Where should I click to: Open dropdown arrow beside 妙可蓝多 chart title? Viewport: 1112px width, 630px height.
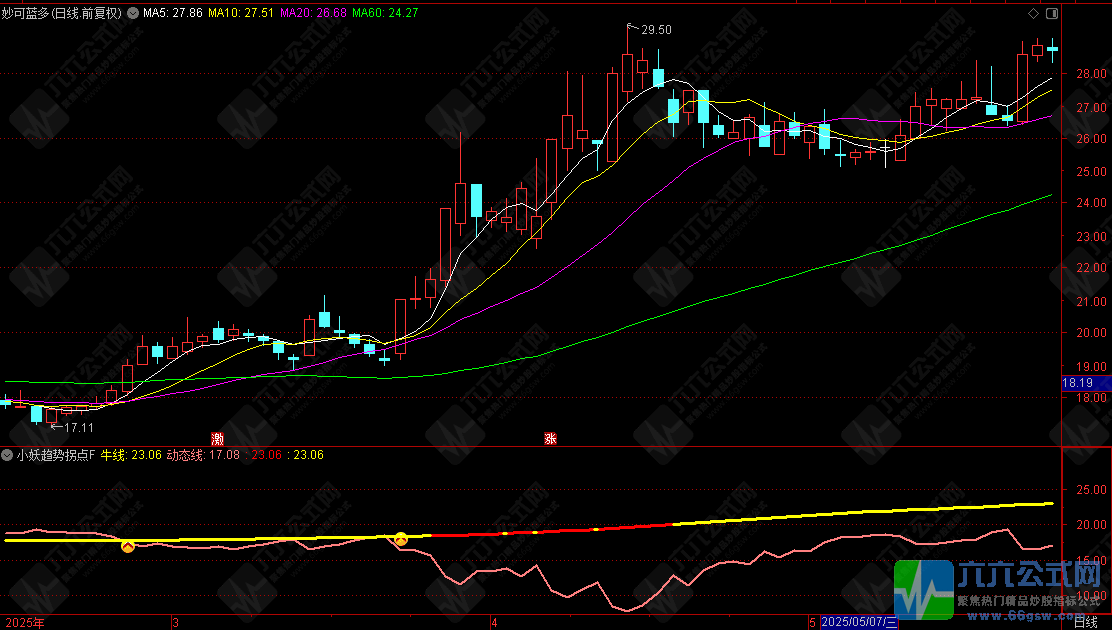[x=133, y=13]
